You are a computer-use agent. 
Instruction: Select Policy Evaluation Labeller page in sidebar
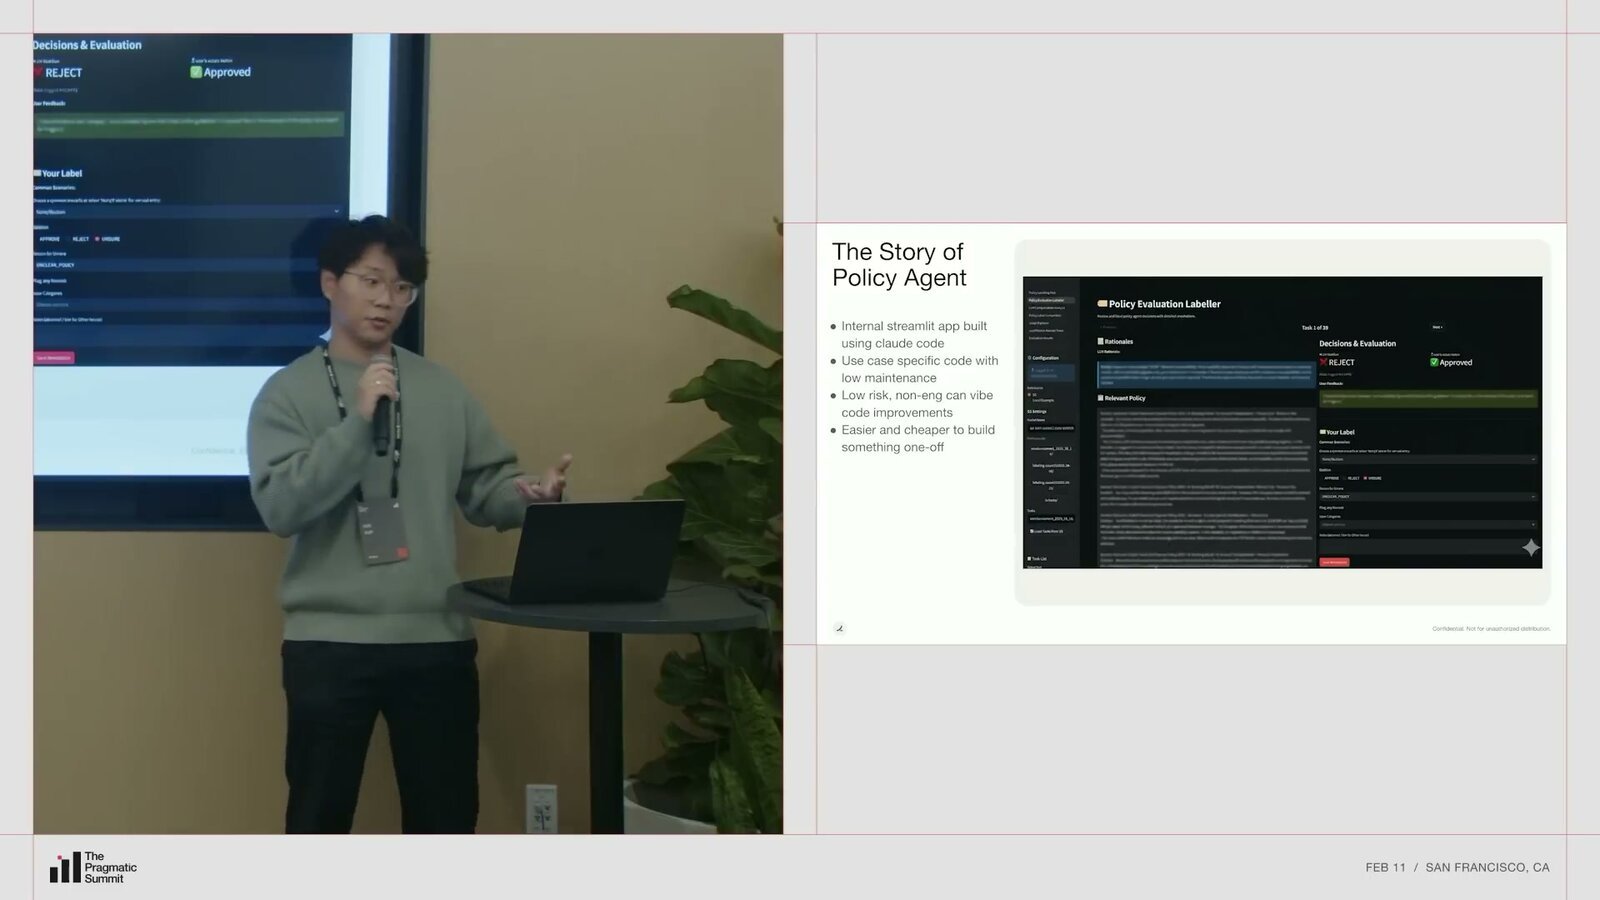pyautogui.click(x=1051, y=300)
